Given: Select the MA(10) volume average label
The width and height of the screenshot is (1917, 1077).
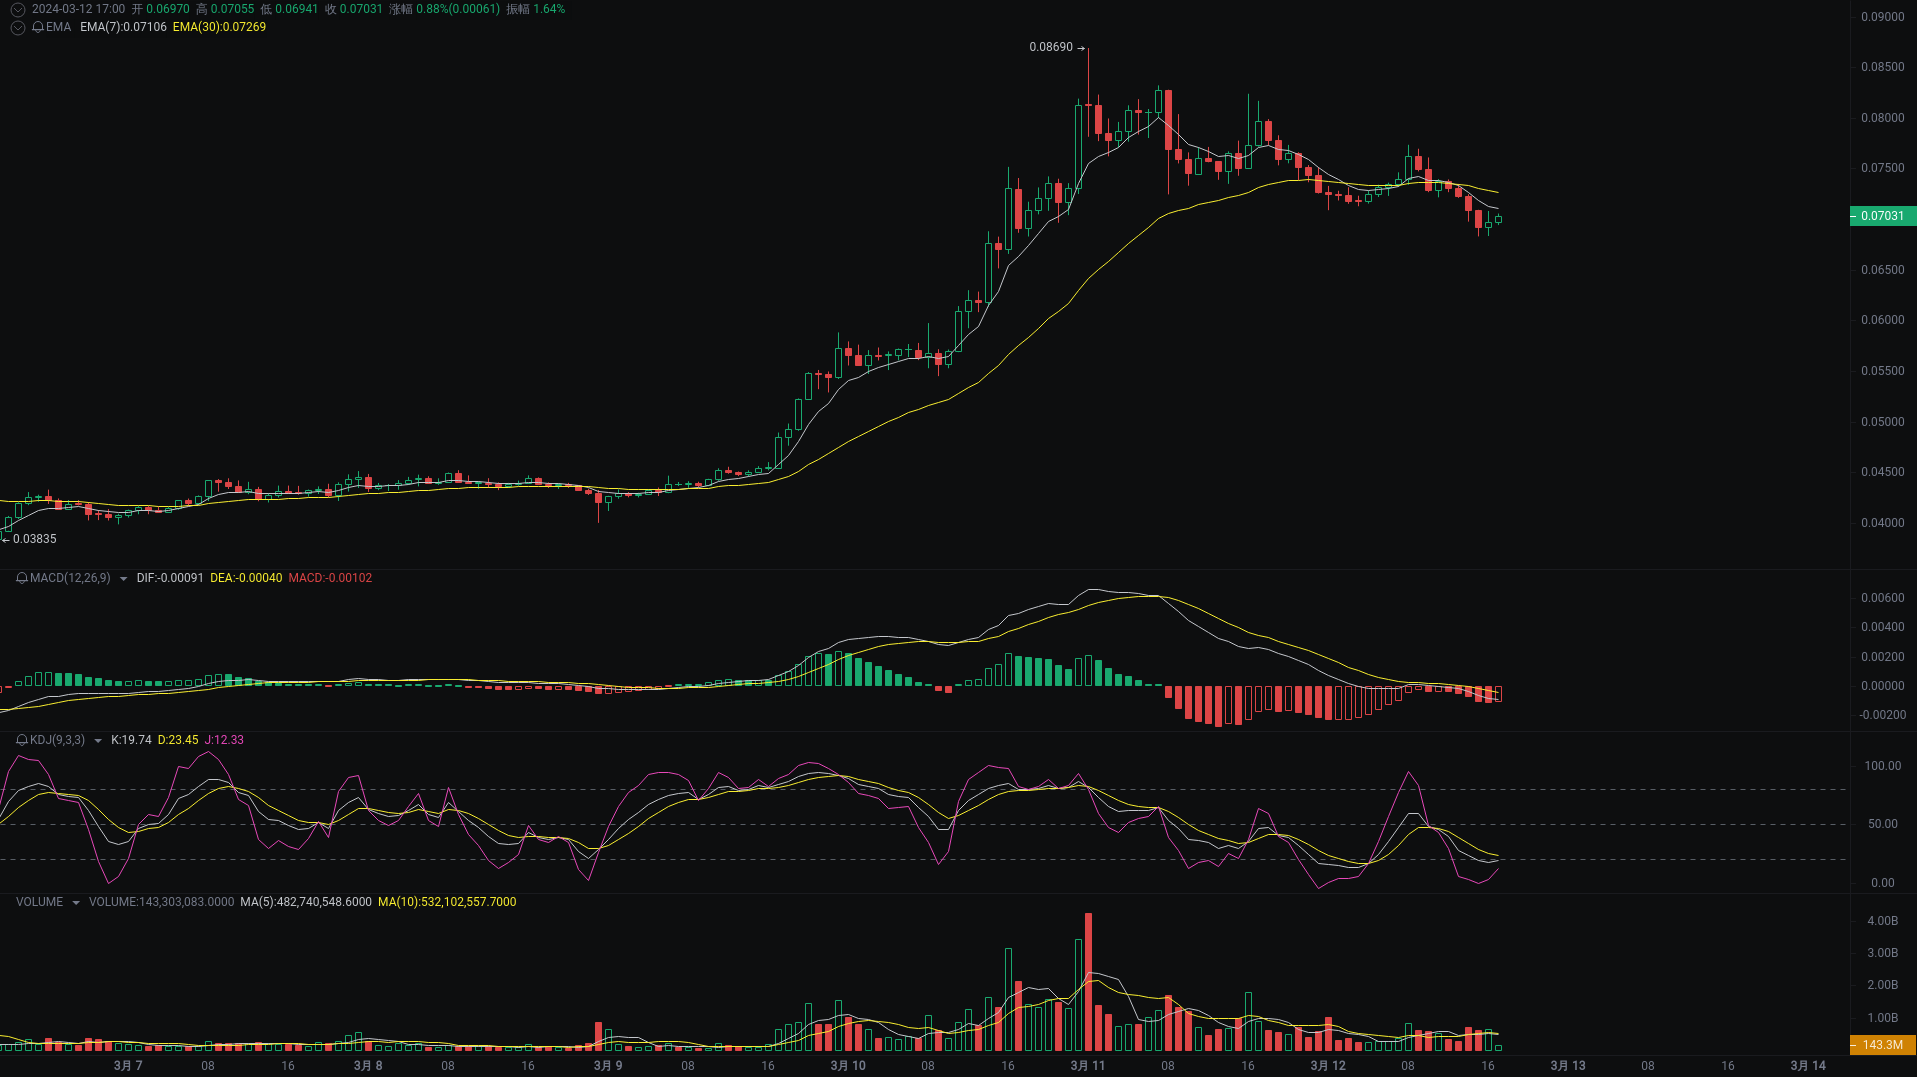Looking at the screenshot, I should pyautogui.click(x=447, y=902).
